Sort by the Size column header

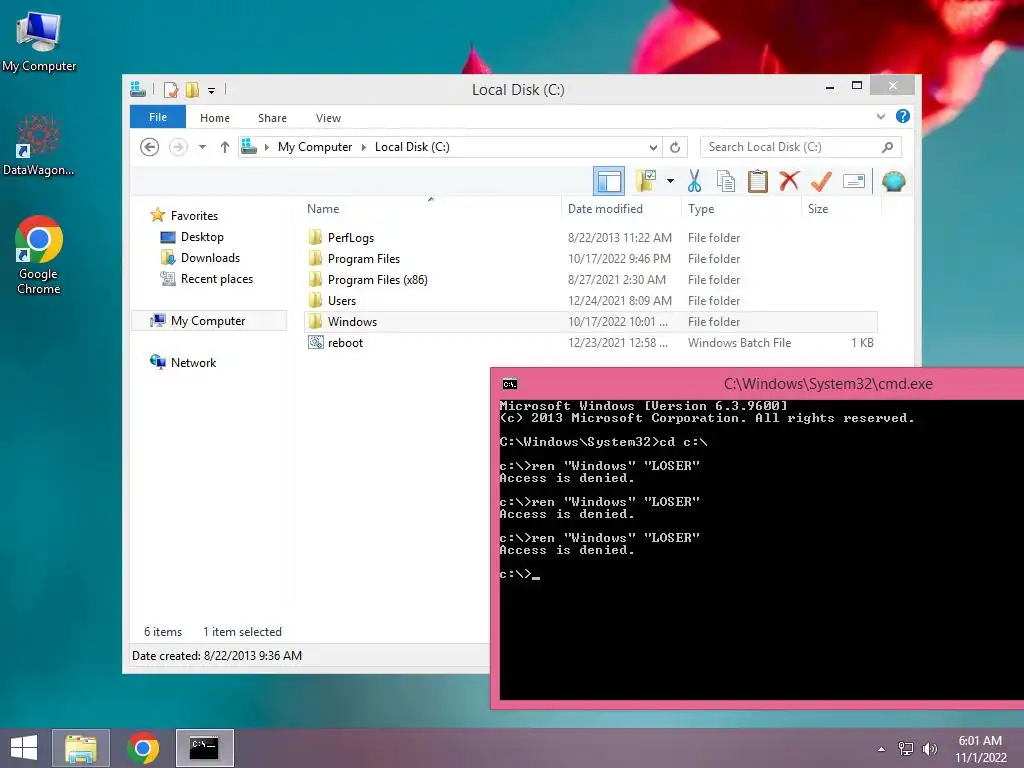[x=841, y=209]
